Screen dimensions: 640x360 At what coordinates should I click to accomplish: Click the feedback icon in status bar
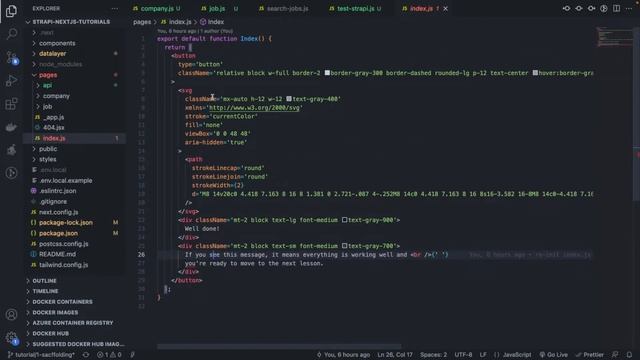tap(615, 355)
